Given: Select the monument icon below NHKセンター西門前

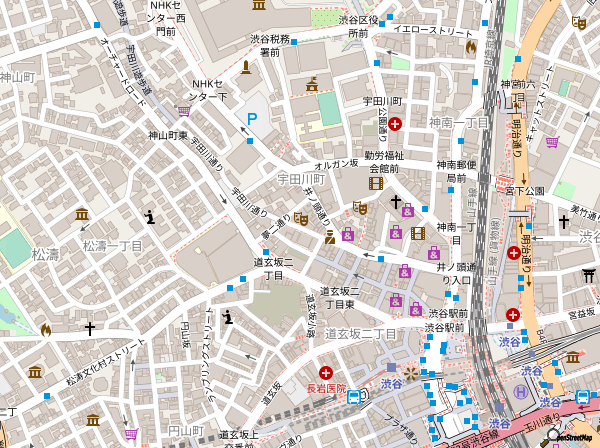Looking at the screenshot, I should click(246, 67).
